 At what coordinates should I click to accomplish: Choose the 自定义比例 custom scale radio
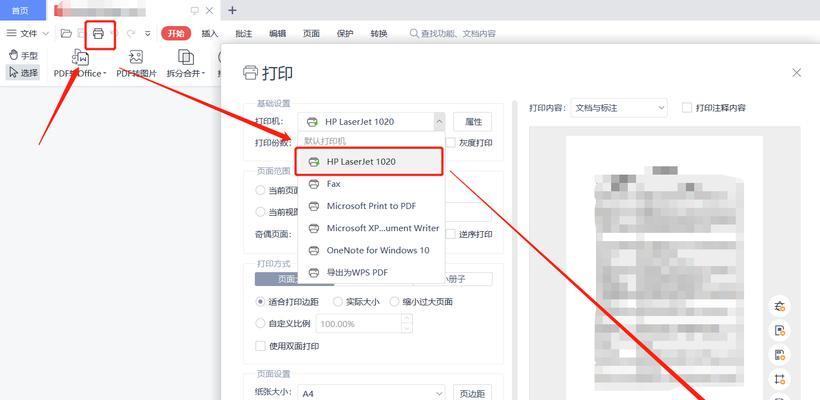(260, 324)
